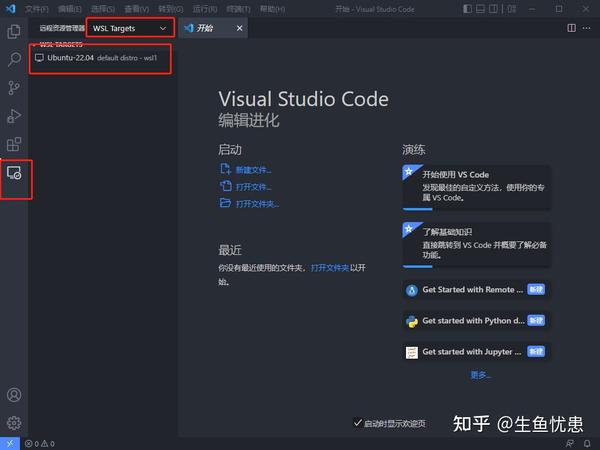Viewport: 600px width, 450px height.
Task: Click the remote window indicator in the status bar
Action: coord(10,443)
